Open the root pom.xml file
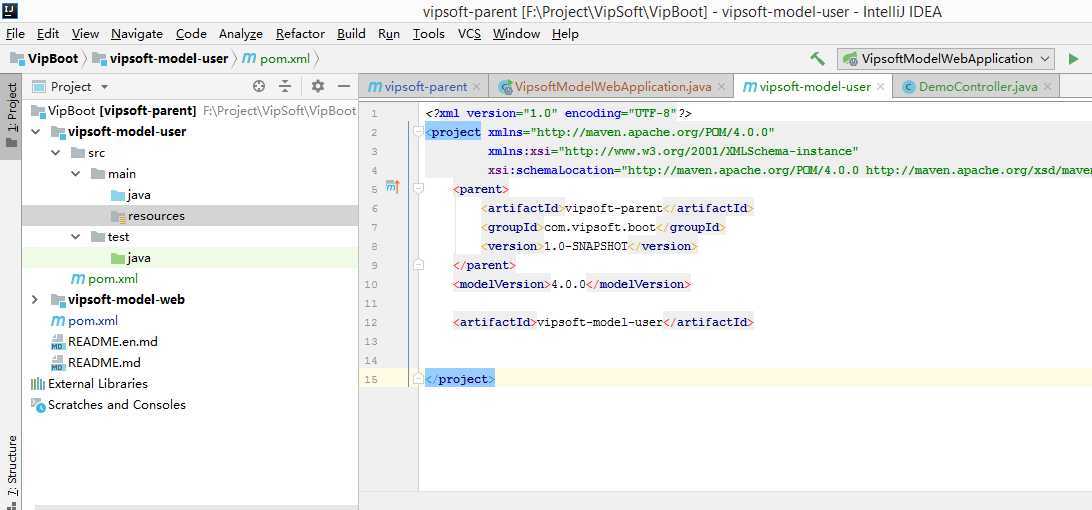Image resolution: width=1092 pixels, height=510 pixels. click(x=84, y=320)
